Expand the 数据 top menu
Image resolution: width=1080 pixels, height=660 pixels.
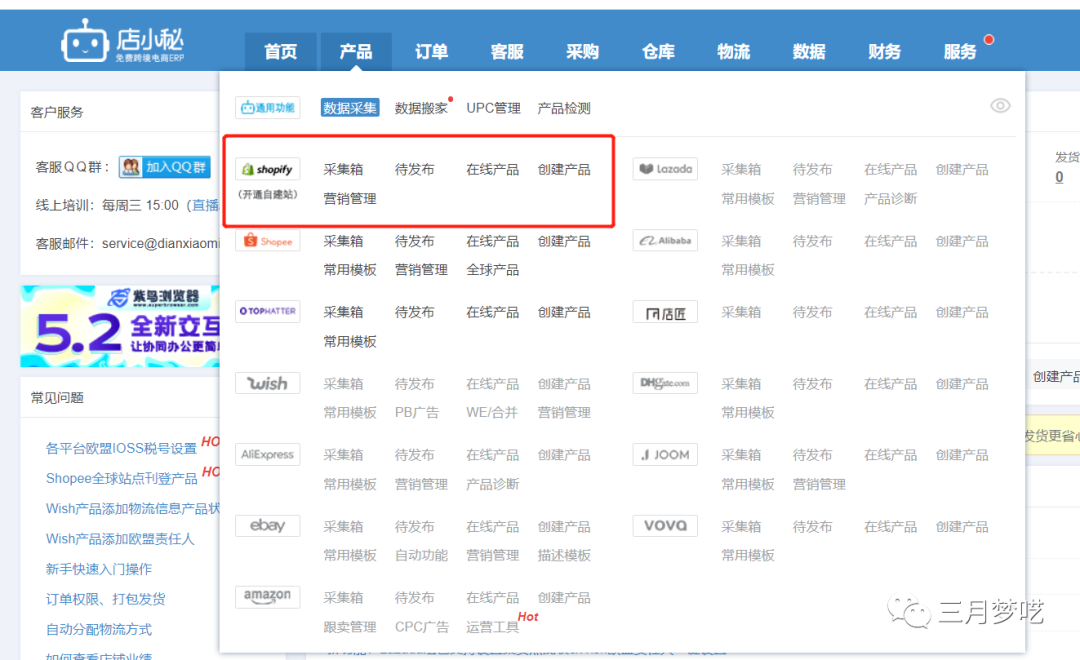tap(809, 52)
